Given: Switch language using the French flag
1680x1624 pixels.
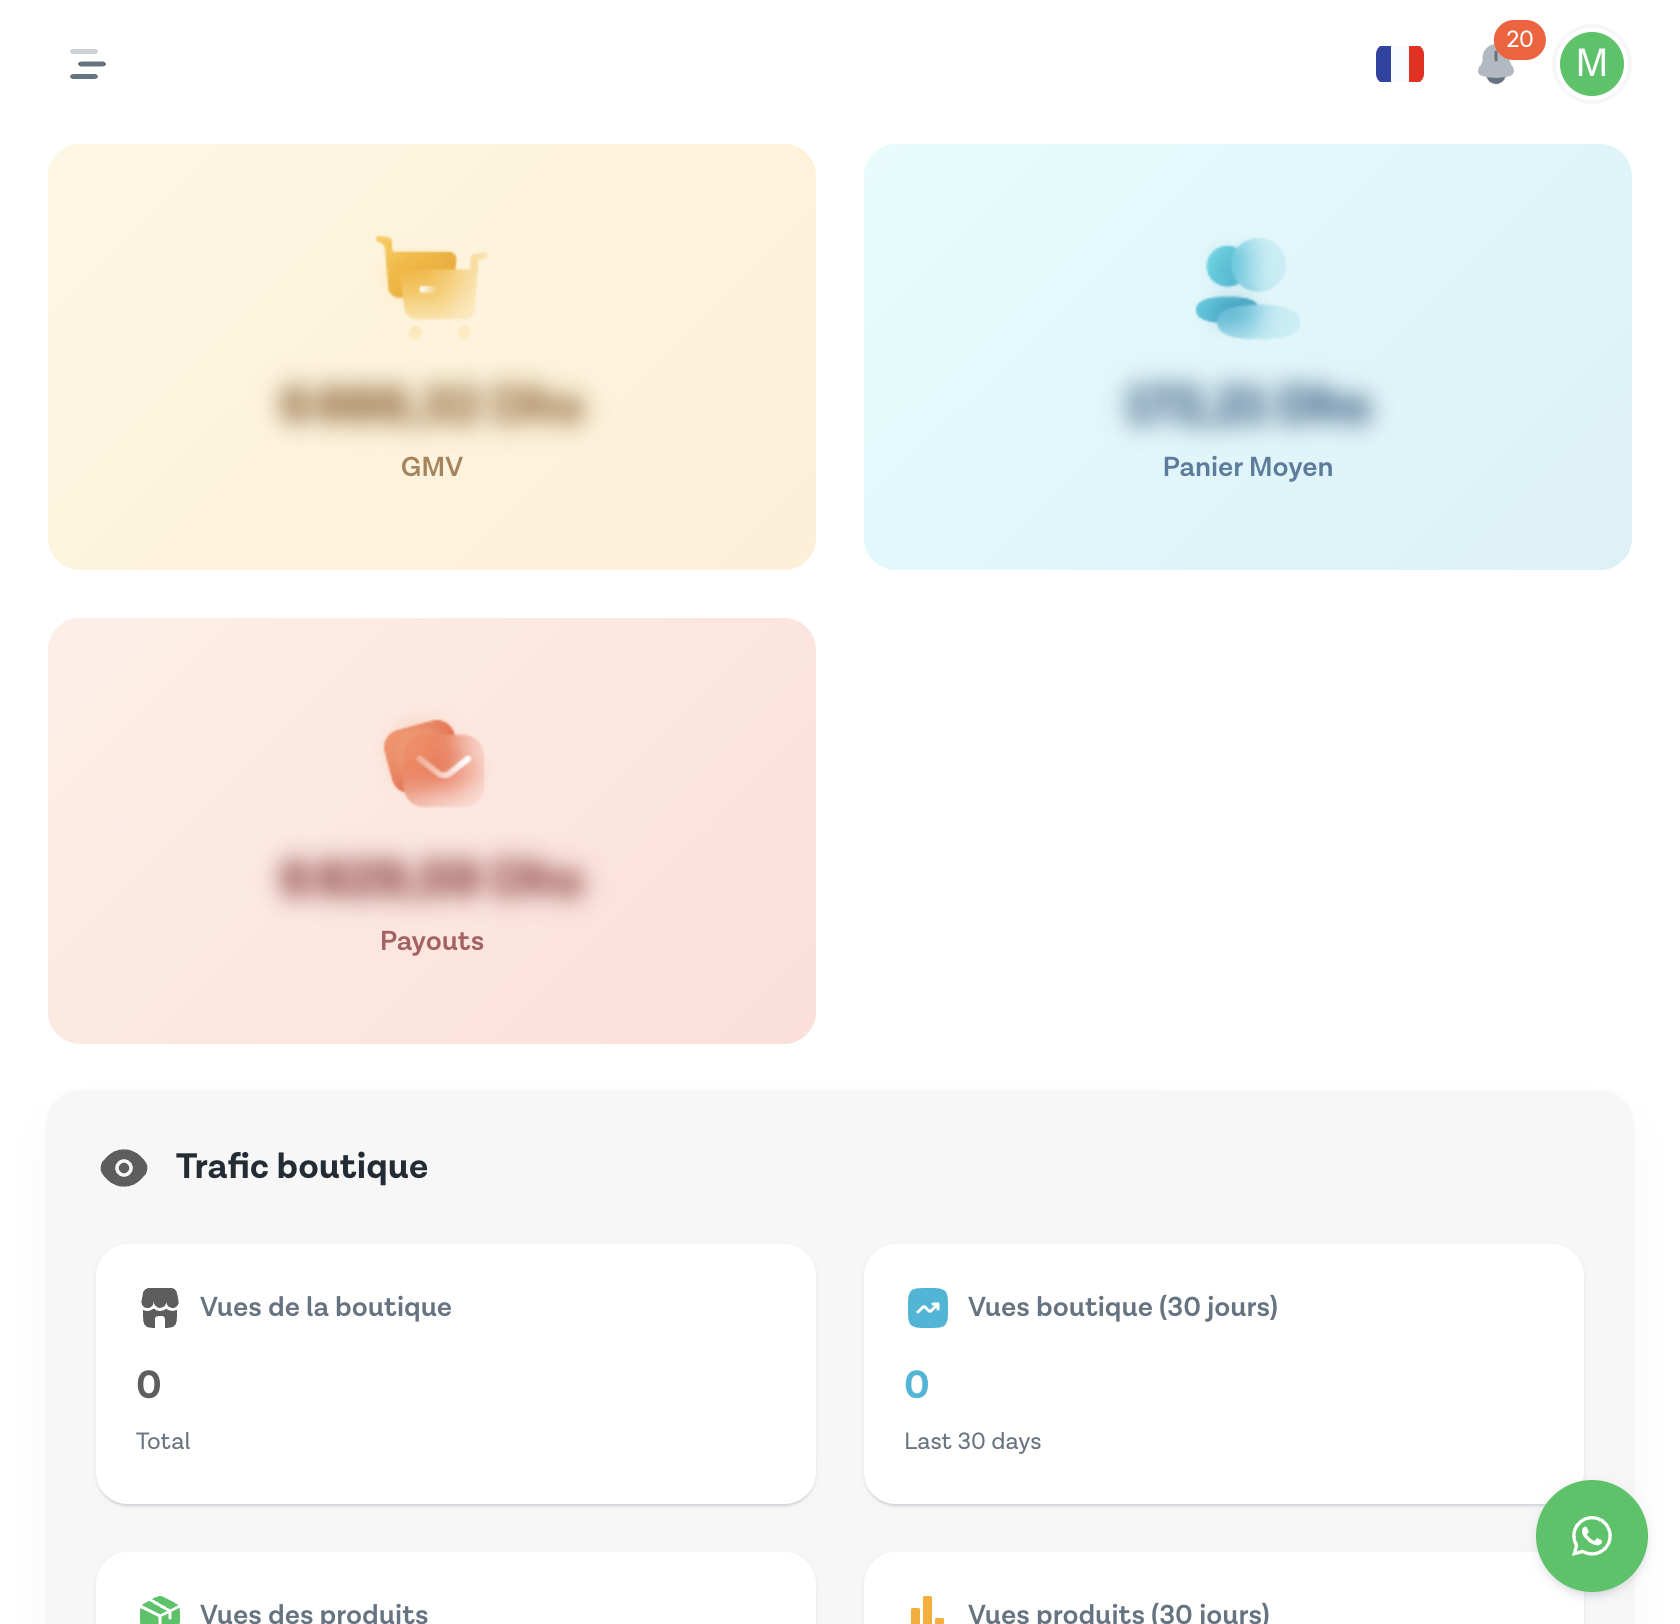Looking at the screenshot, I should pos(1399,64).
